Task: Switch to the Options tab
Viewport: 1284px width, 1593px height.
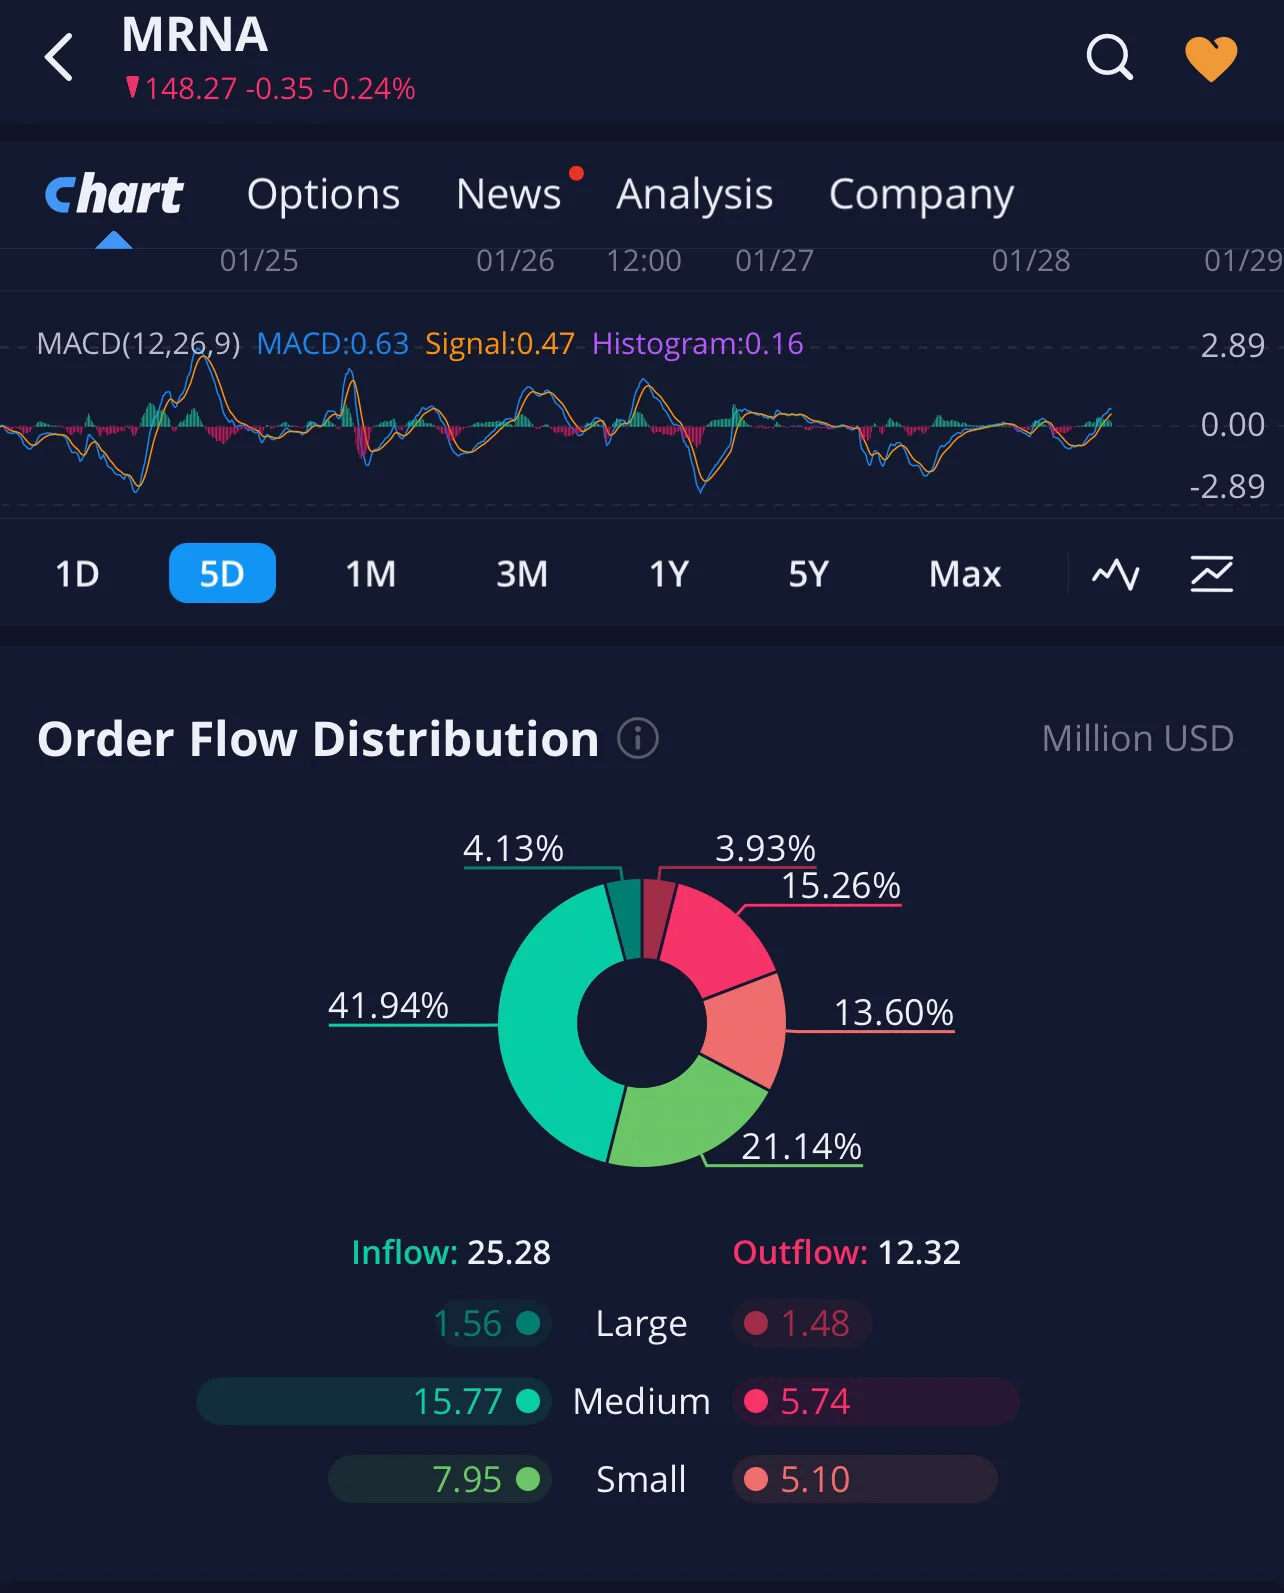Action: 323,194
